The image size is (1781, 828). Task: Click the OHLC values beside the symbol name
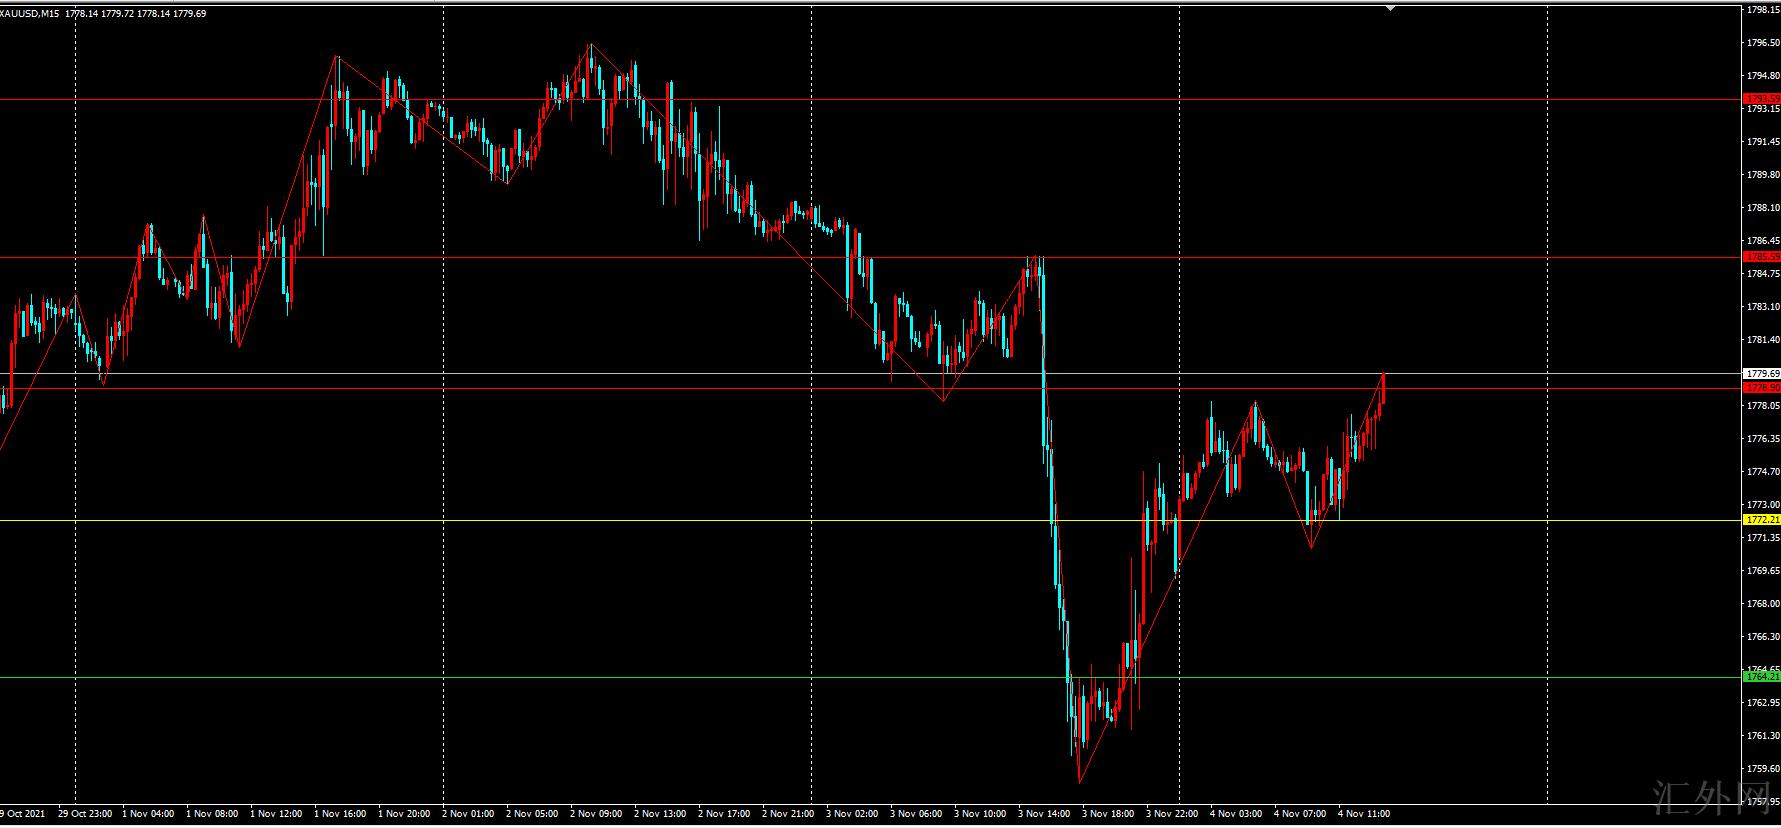142,14
